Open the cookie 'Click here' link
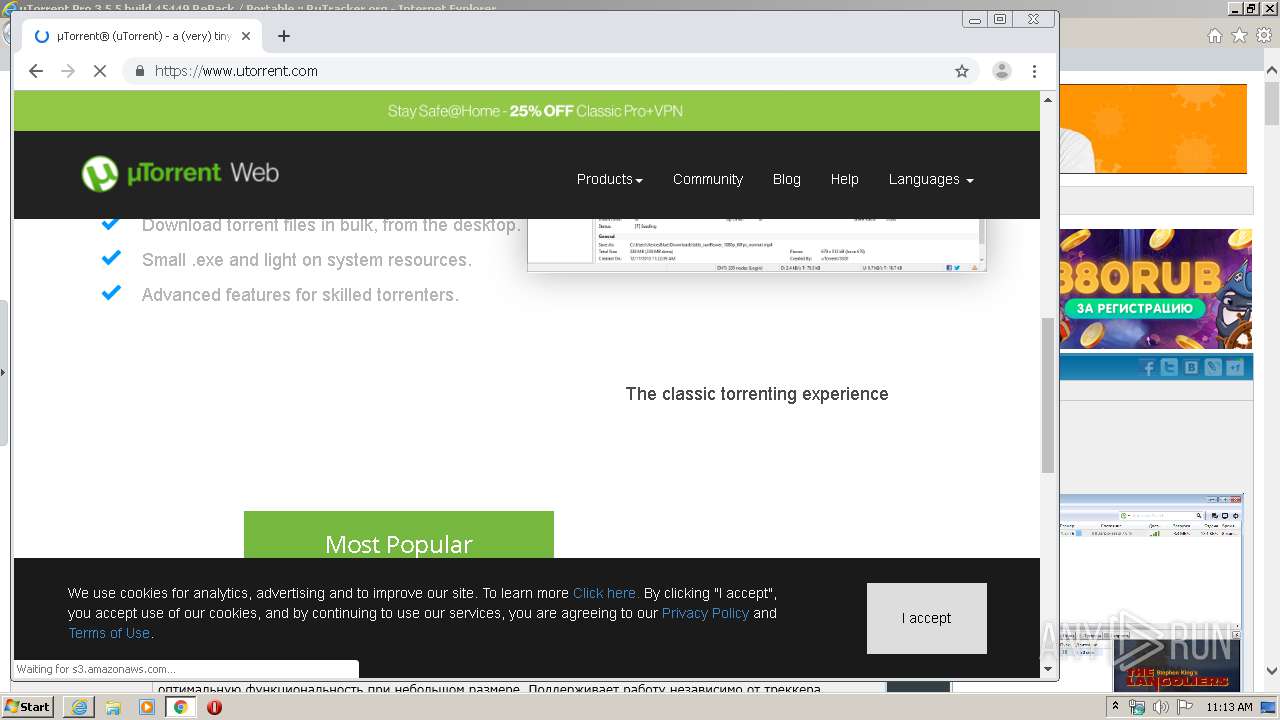Viewport: 1280px width, 720px height. point(605,593)
